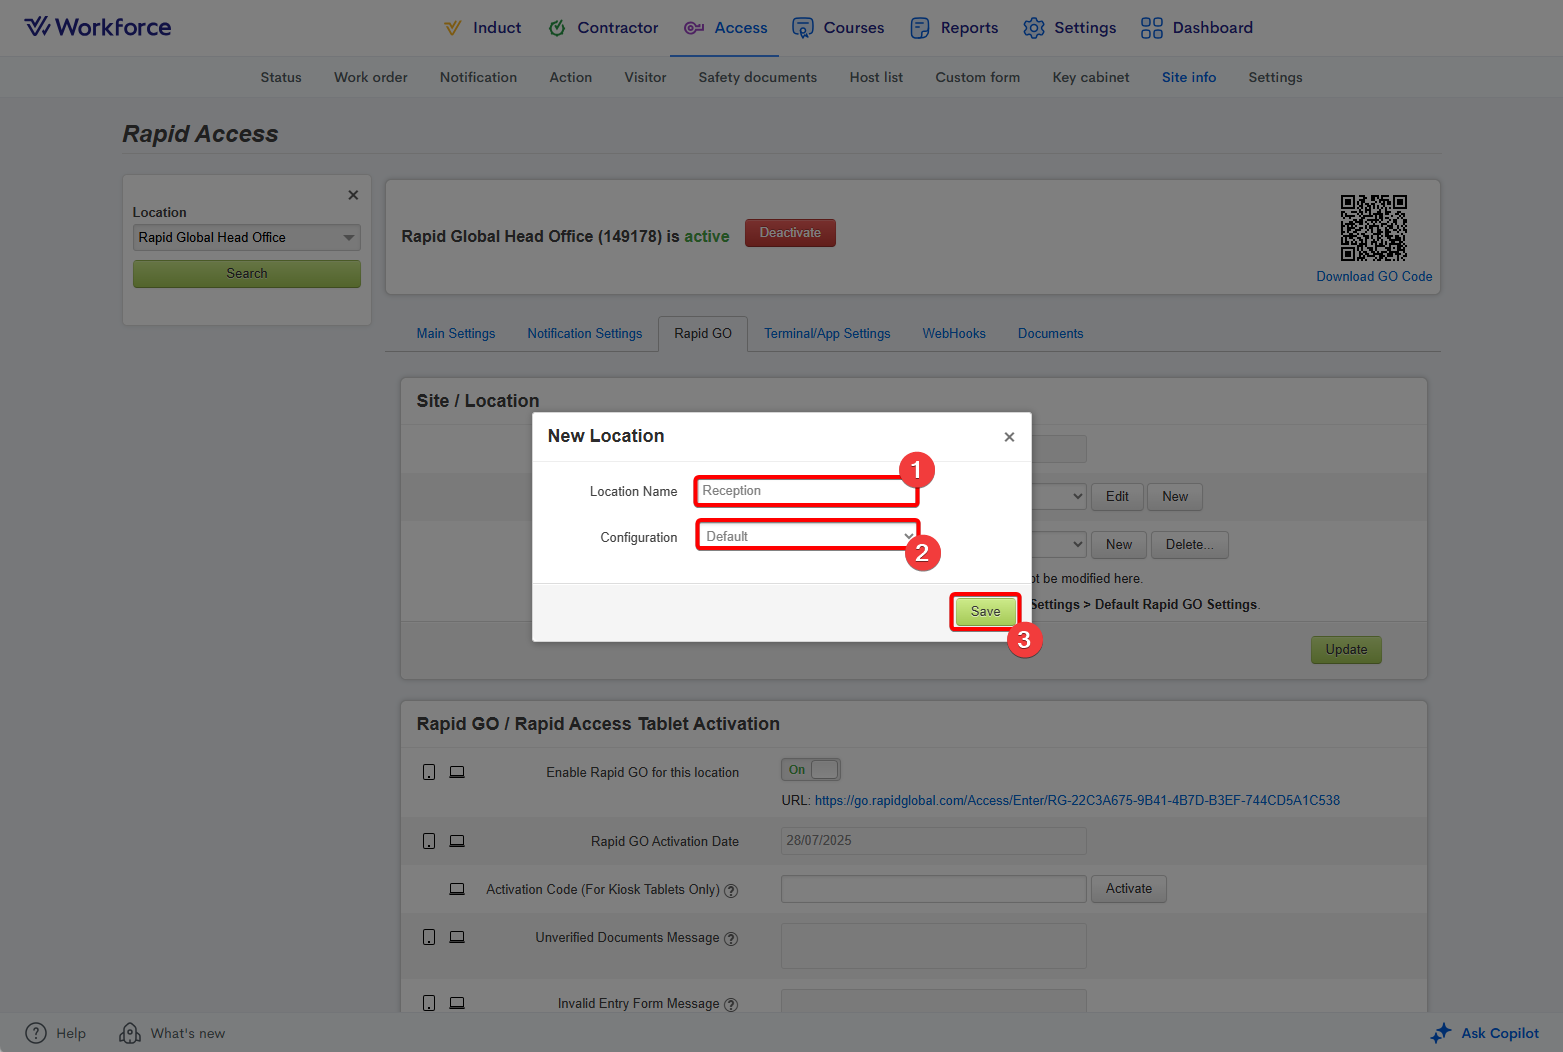
Task: Click the QR code image
Action: 1373,227
